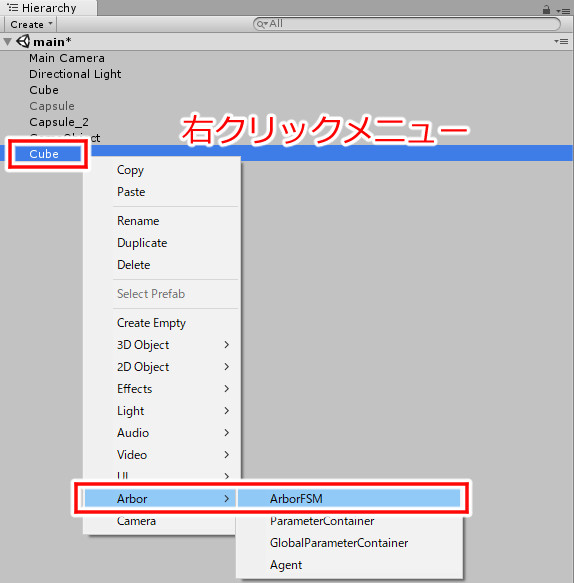Open 3D Object menu entry
This screenshot has width=574, height=583.
pyautogui.click(x=162, y=345)
